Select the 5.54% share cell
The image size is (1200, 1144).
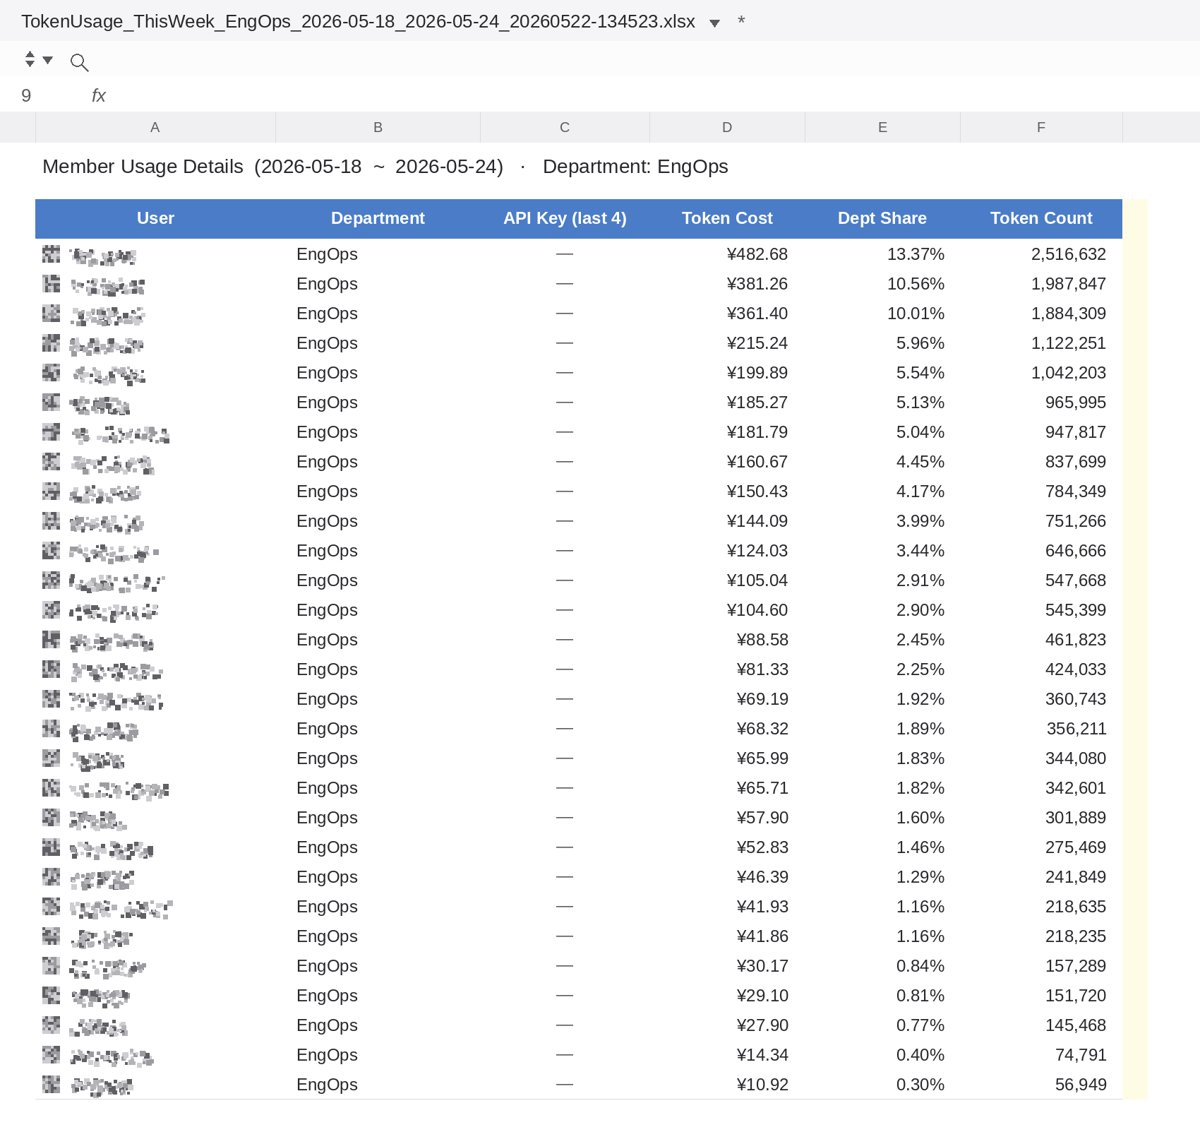click(882, 373)
